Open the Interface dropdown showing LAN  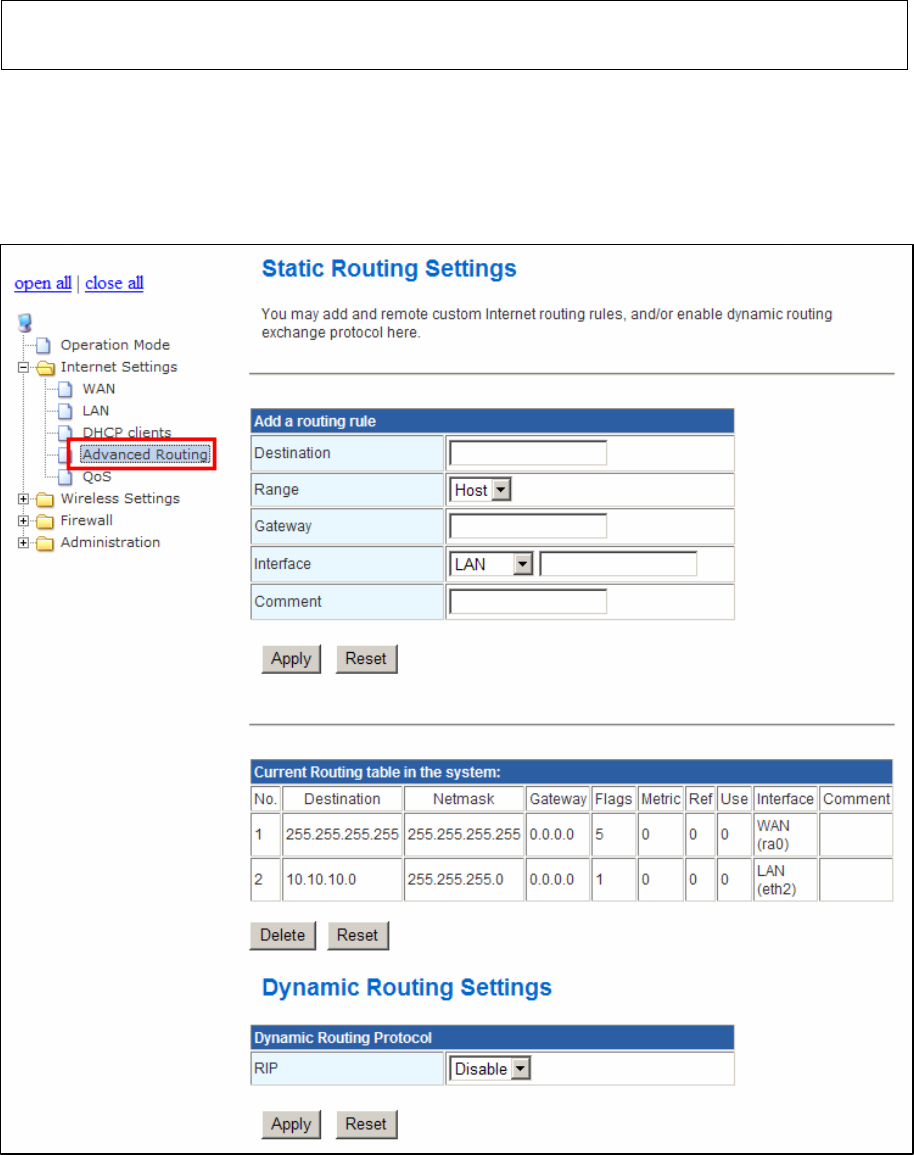(491, 564)
